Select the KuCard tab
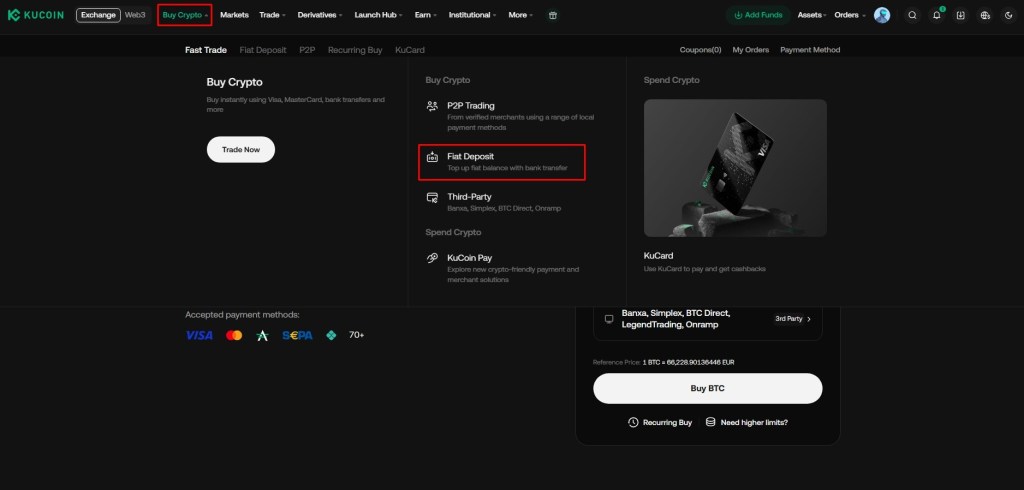This screenshot has width=1024, height=490. click(409, 50)
